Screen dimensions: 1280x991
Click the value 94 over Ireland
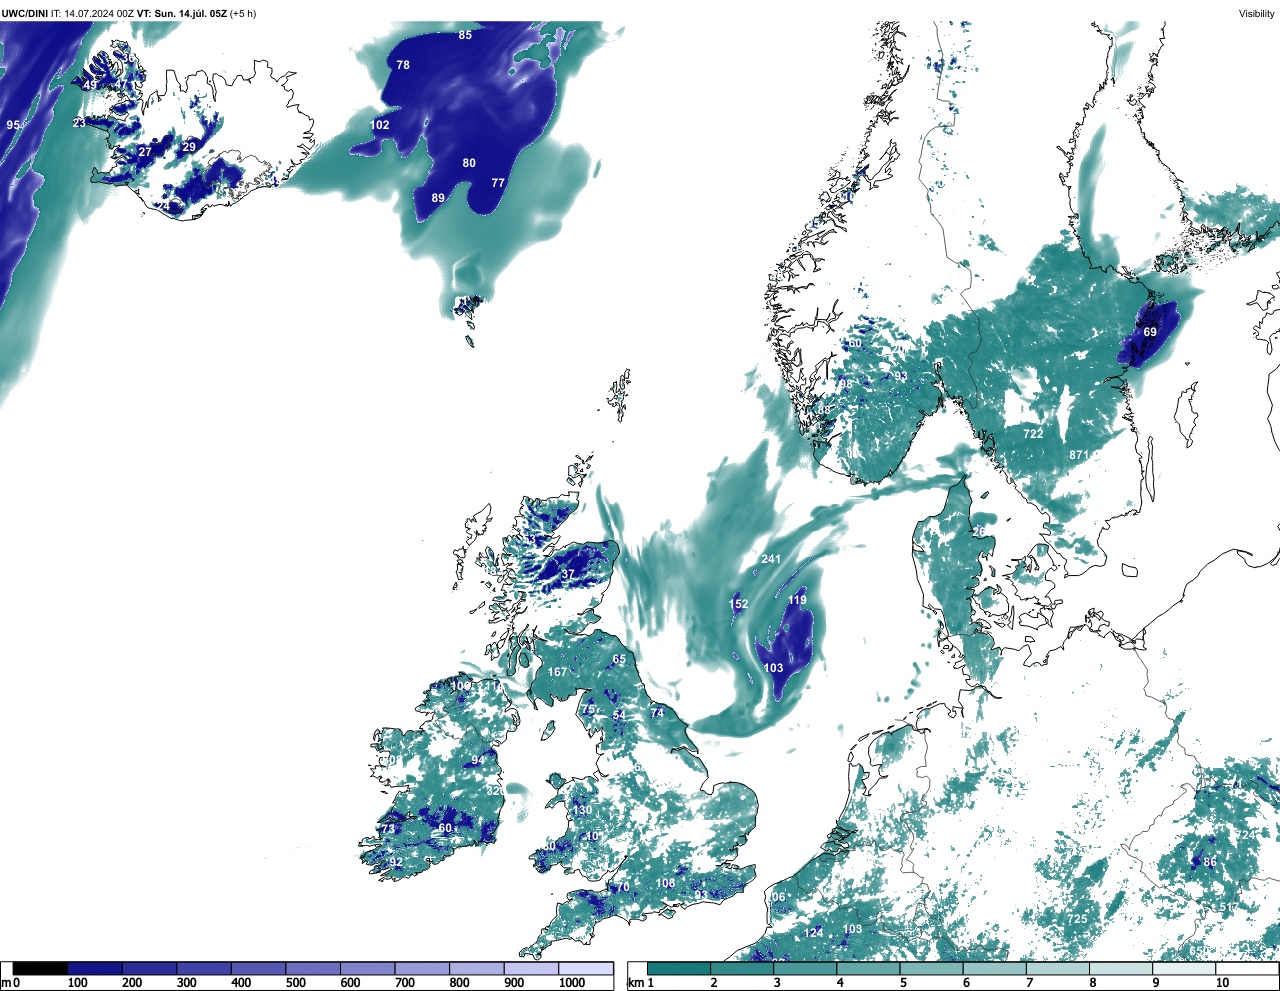pos(478,761)
